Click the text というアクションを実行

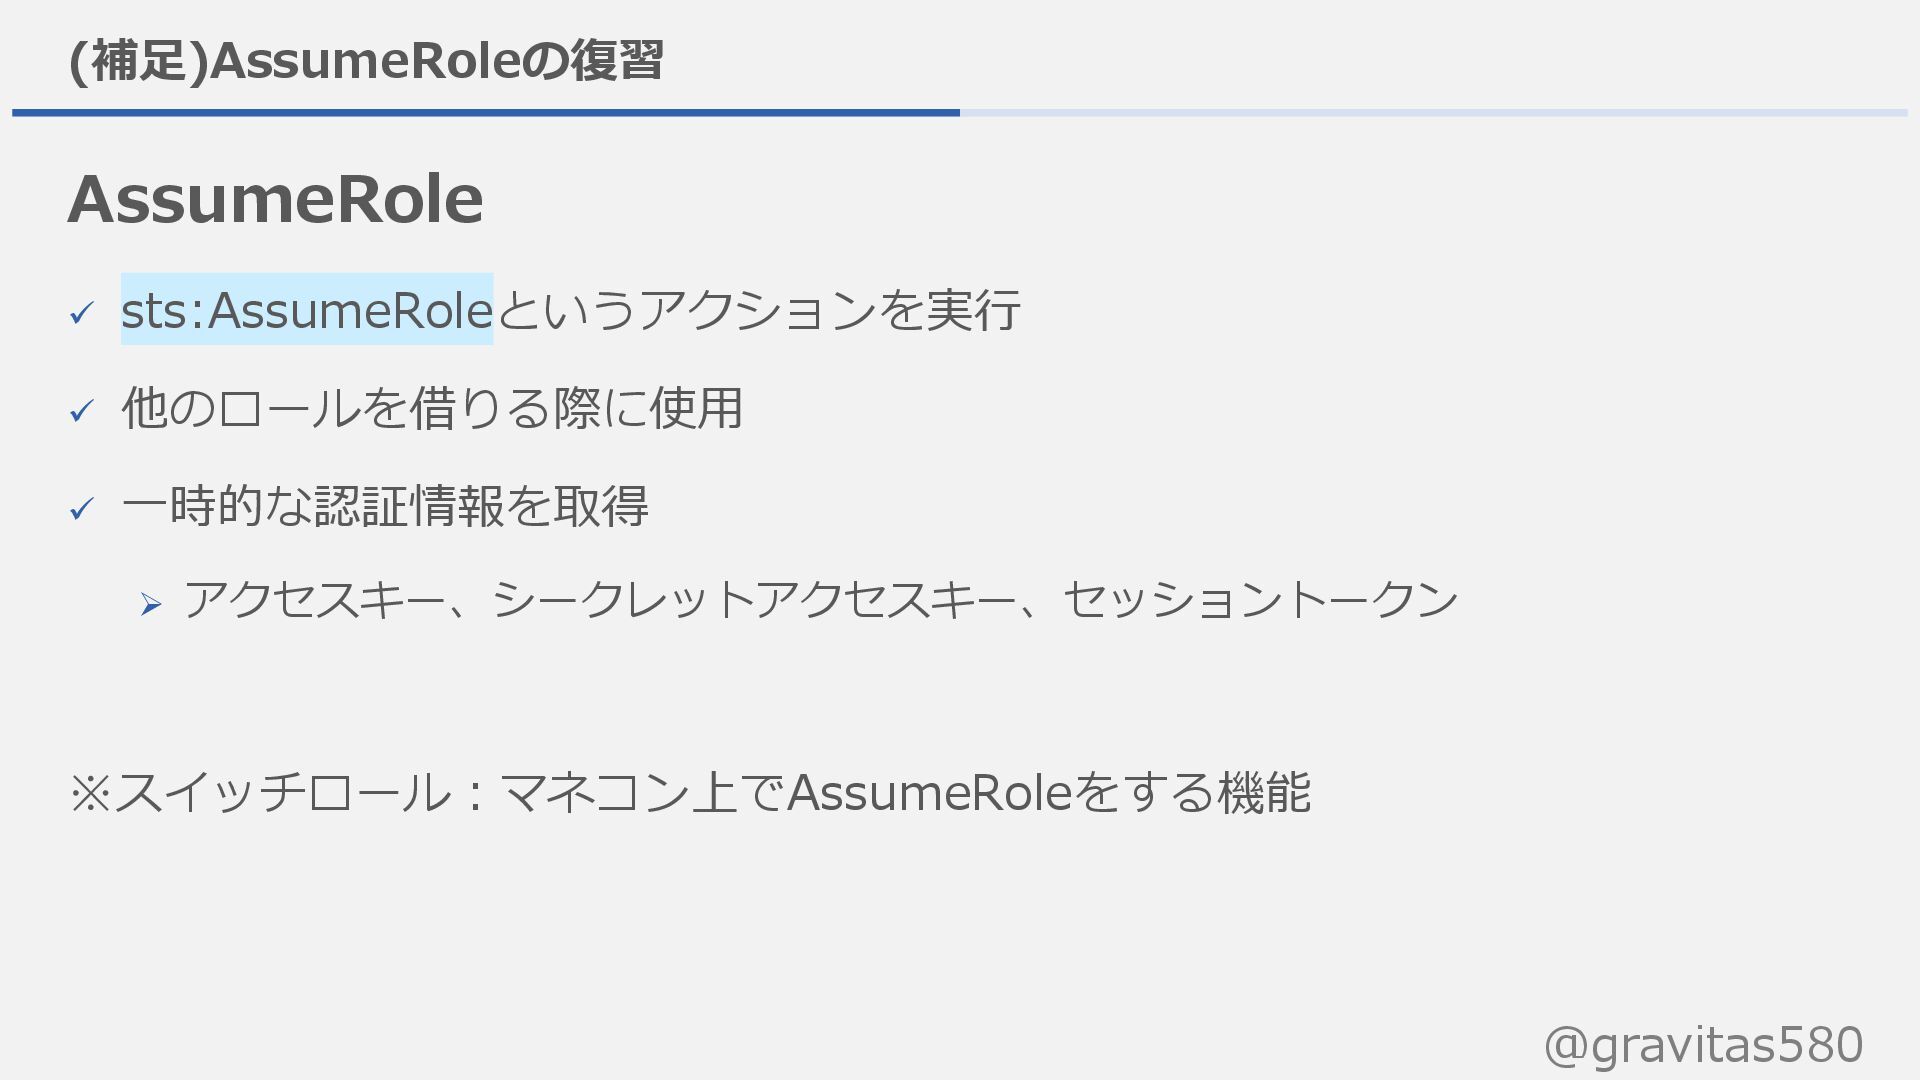758,310
